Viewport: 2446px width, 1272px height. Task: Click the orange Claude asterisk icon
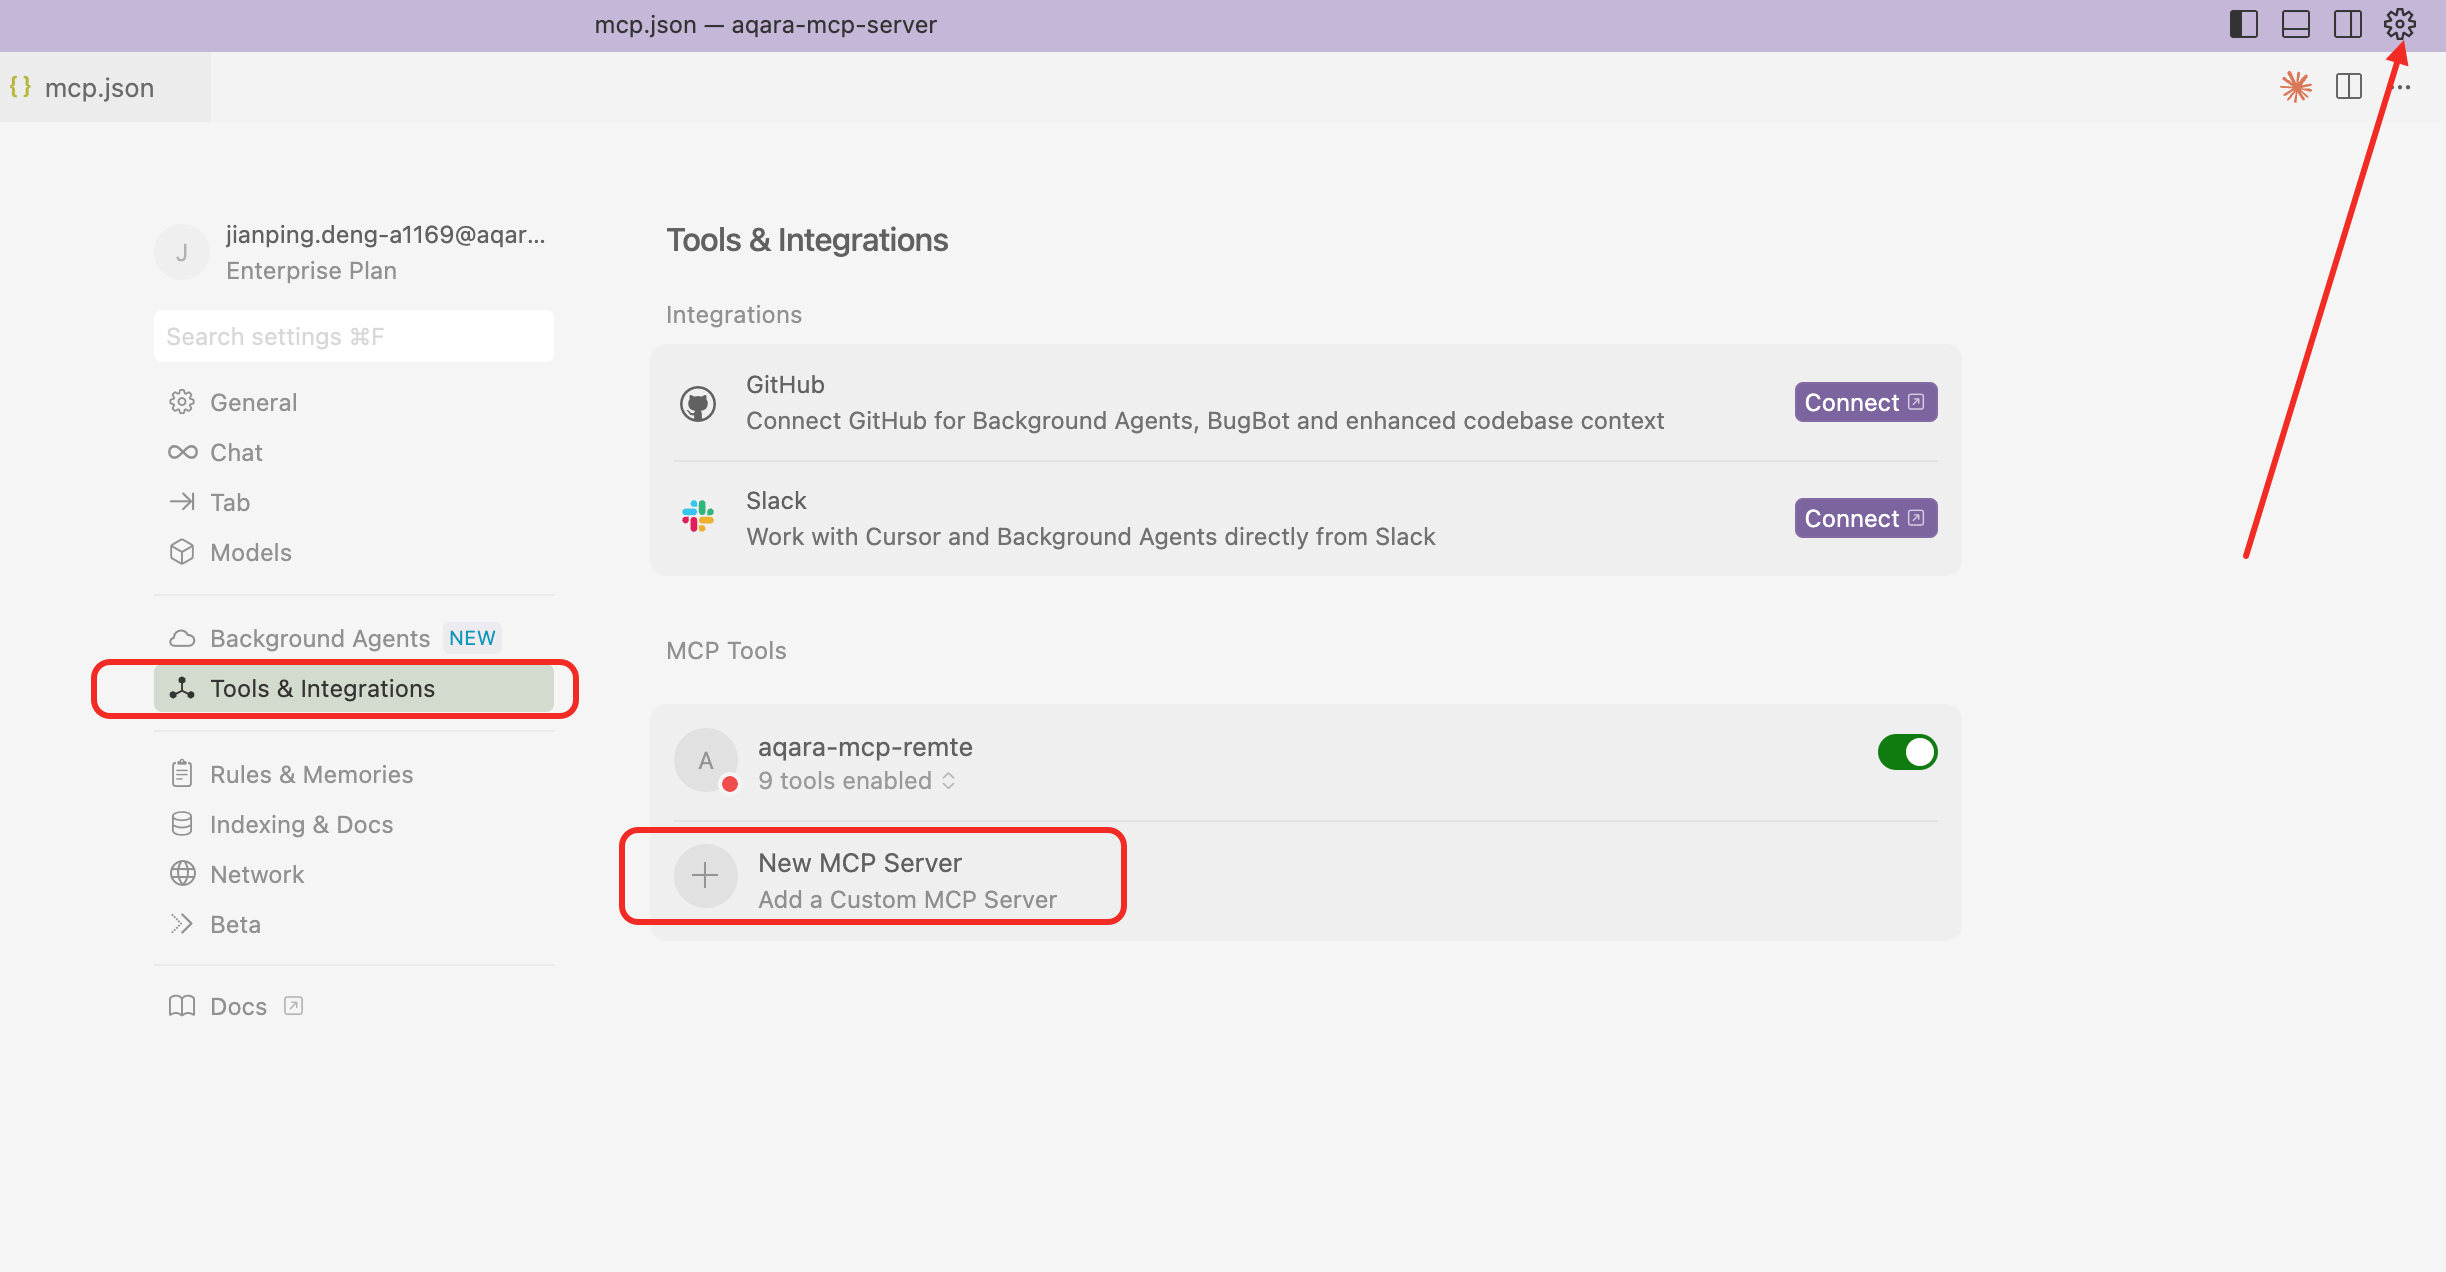click(x=2295, y=87)
